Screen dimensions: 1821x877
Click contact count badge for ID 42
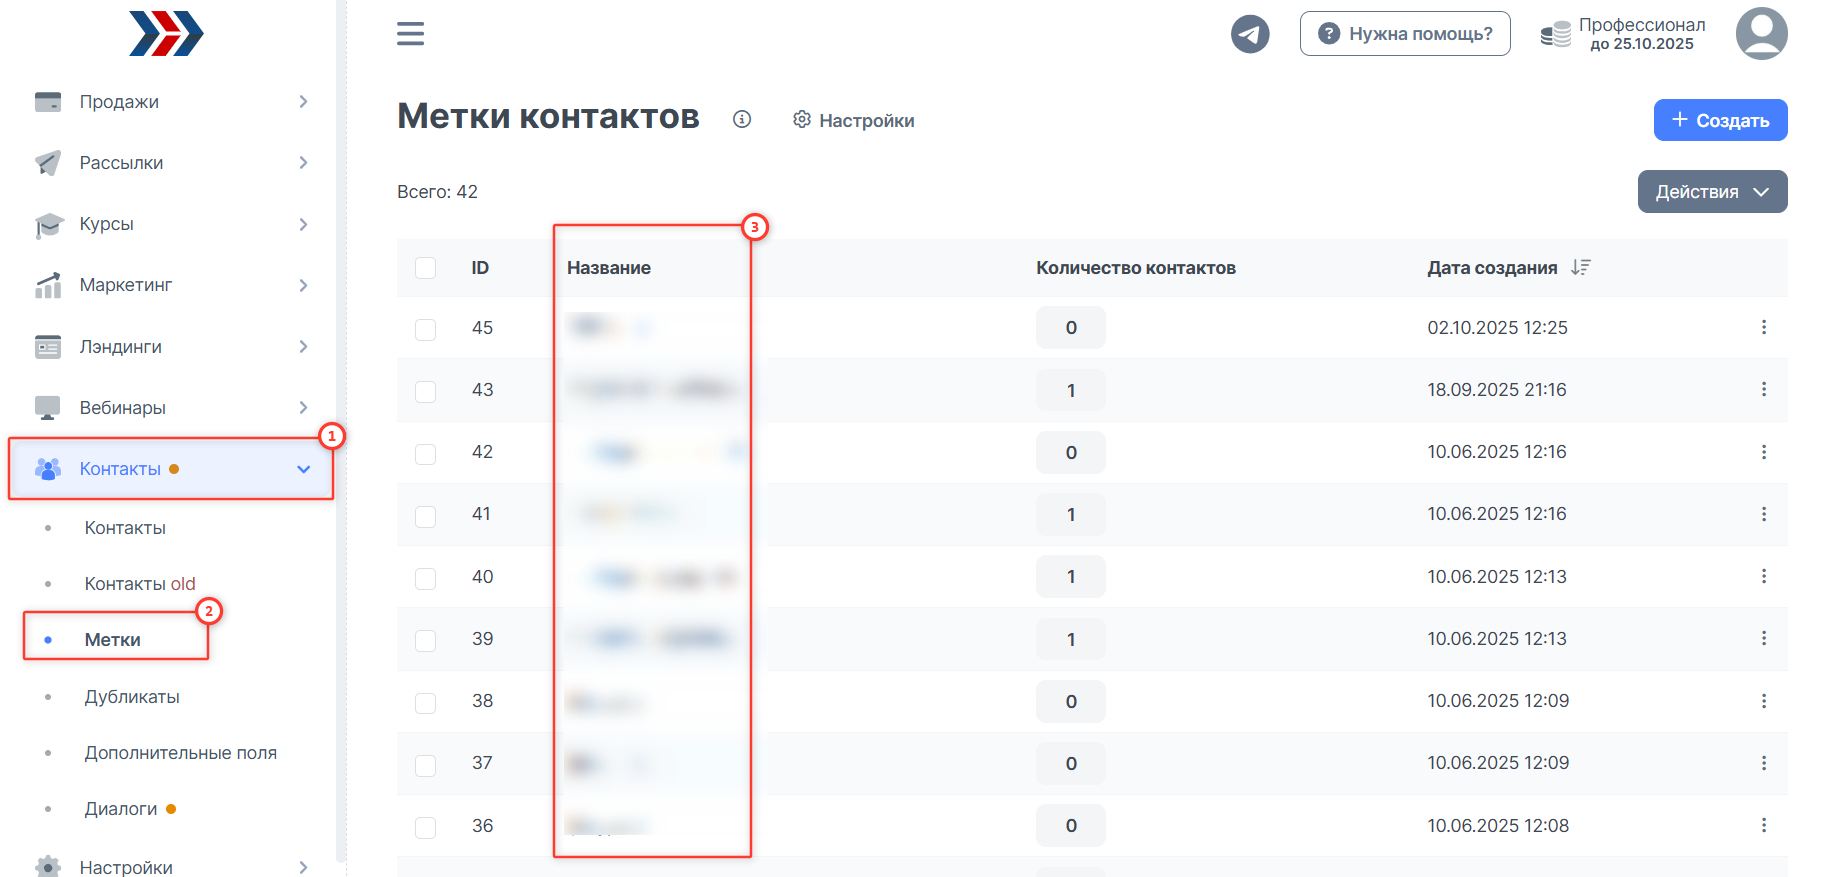click(1070, 452)
